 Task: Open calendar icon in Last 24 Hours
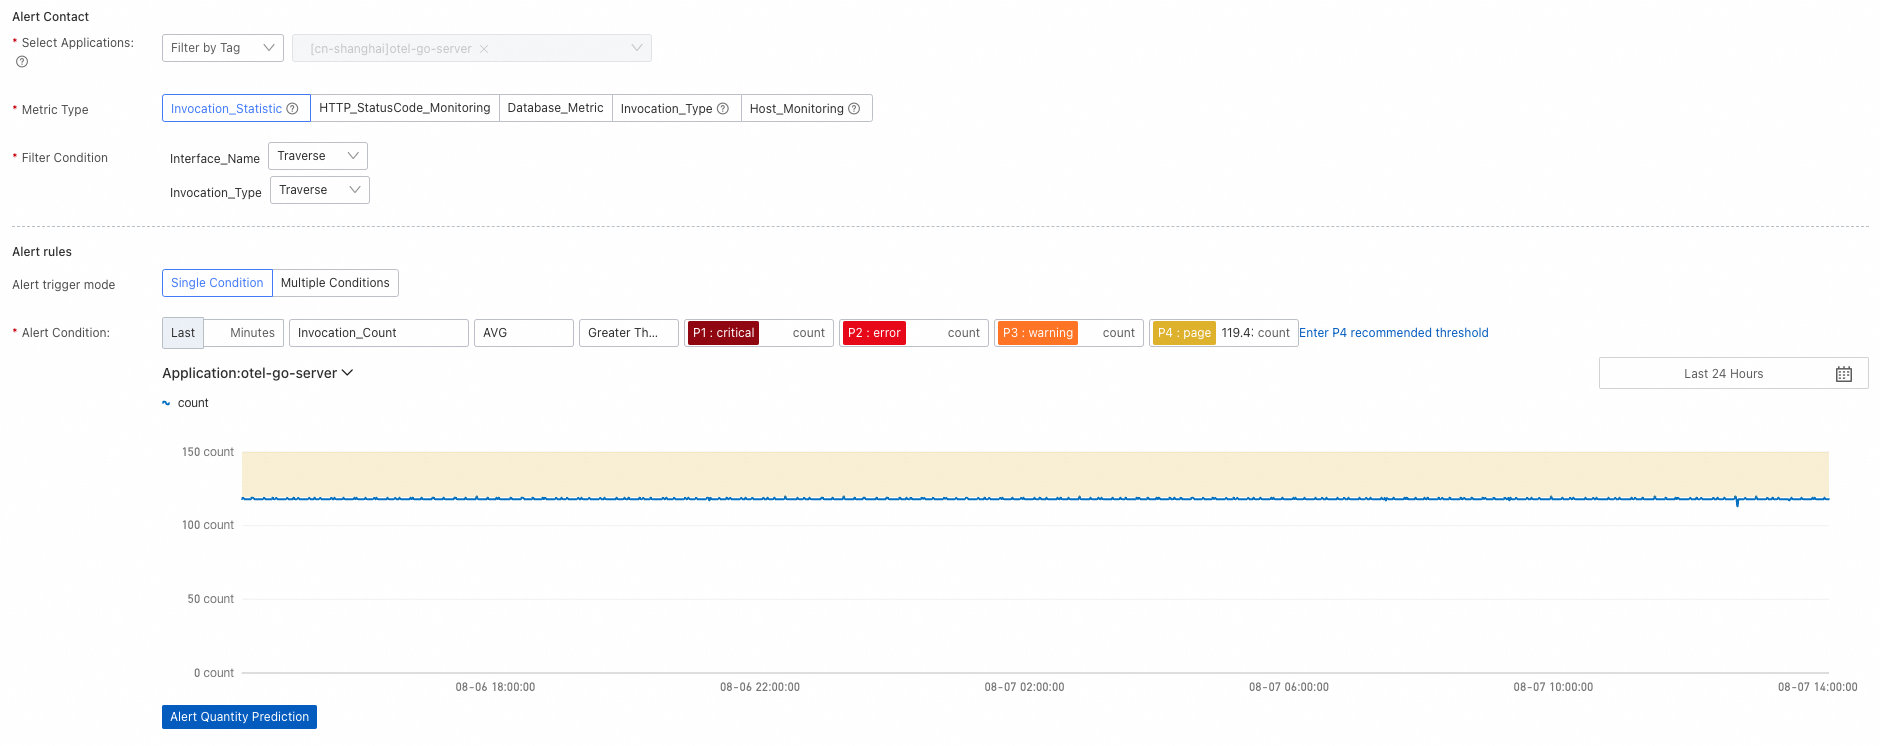click(1844, 374)
